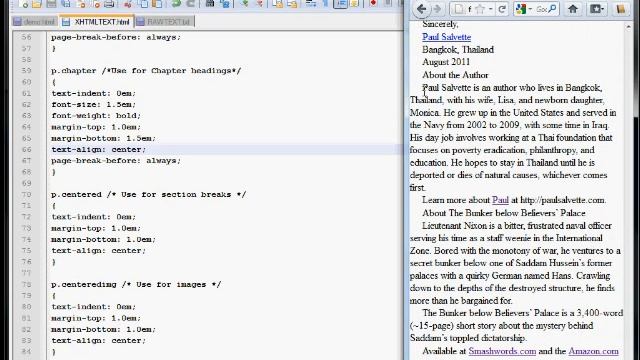Viewport: 640px width, 360px height.
Task: Open the Bookmarks menu button
Action: [596, 9]
